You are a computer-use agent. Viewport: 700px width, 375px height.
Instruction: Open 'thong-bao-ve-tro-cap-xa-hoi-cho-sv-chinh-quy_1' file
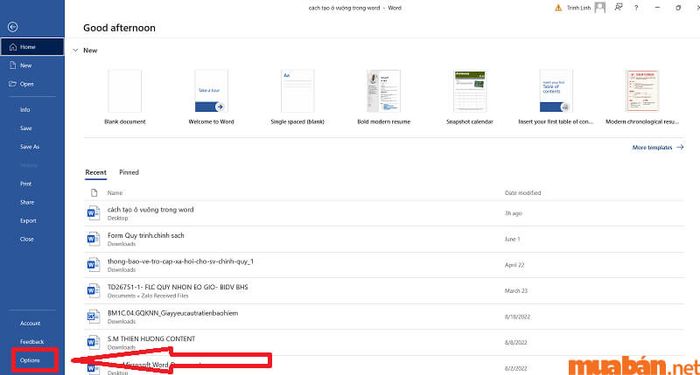[x=384, y=265]
